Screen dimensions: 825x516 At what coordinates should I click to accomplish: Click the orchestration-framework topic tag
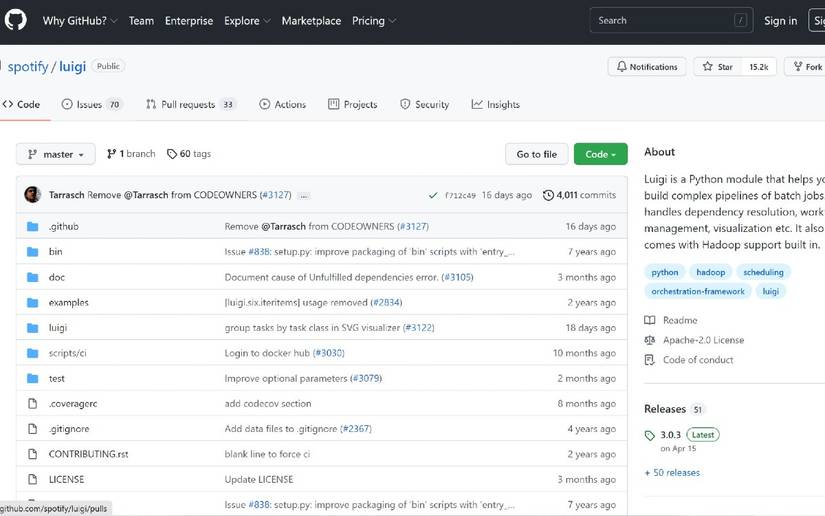698,291
